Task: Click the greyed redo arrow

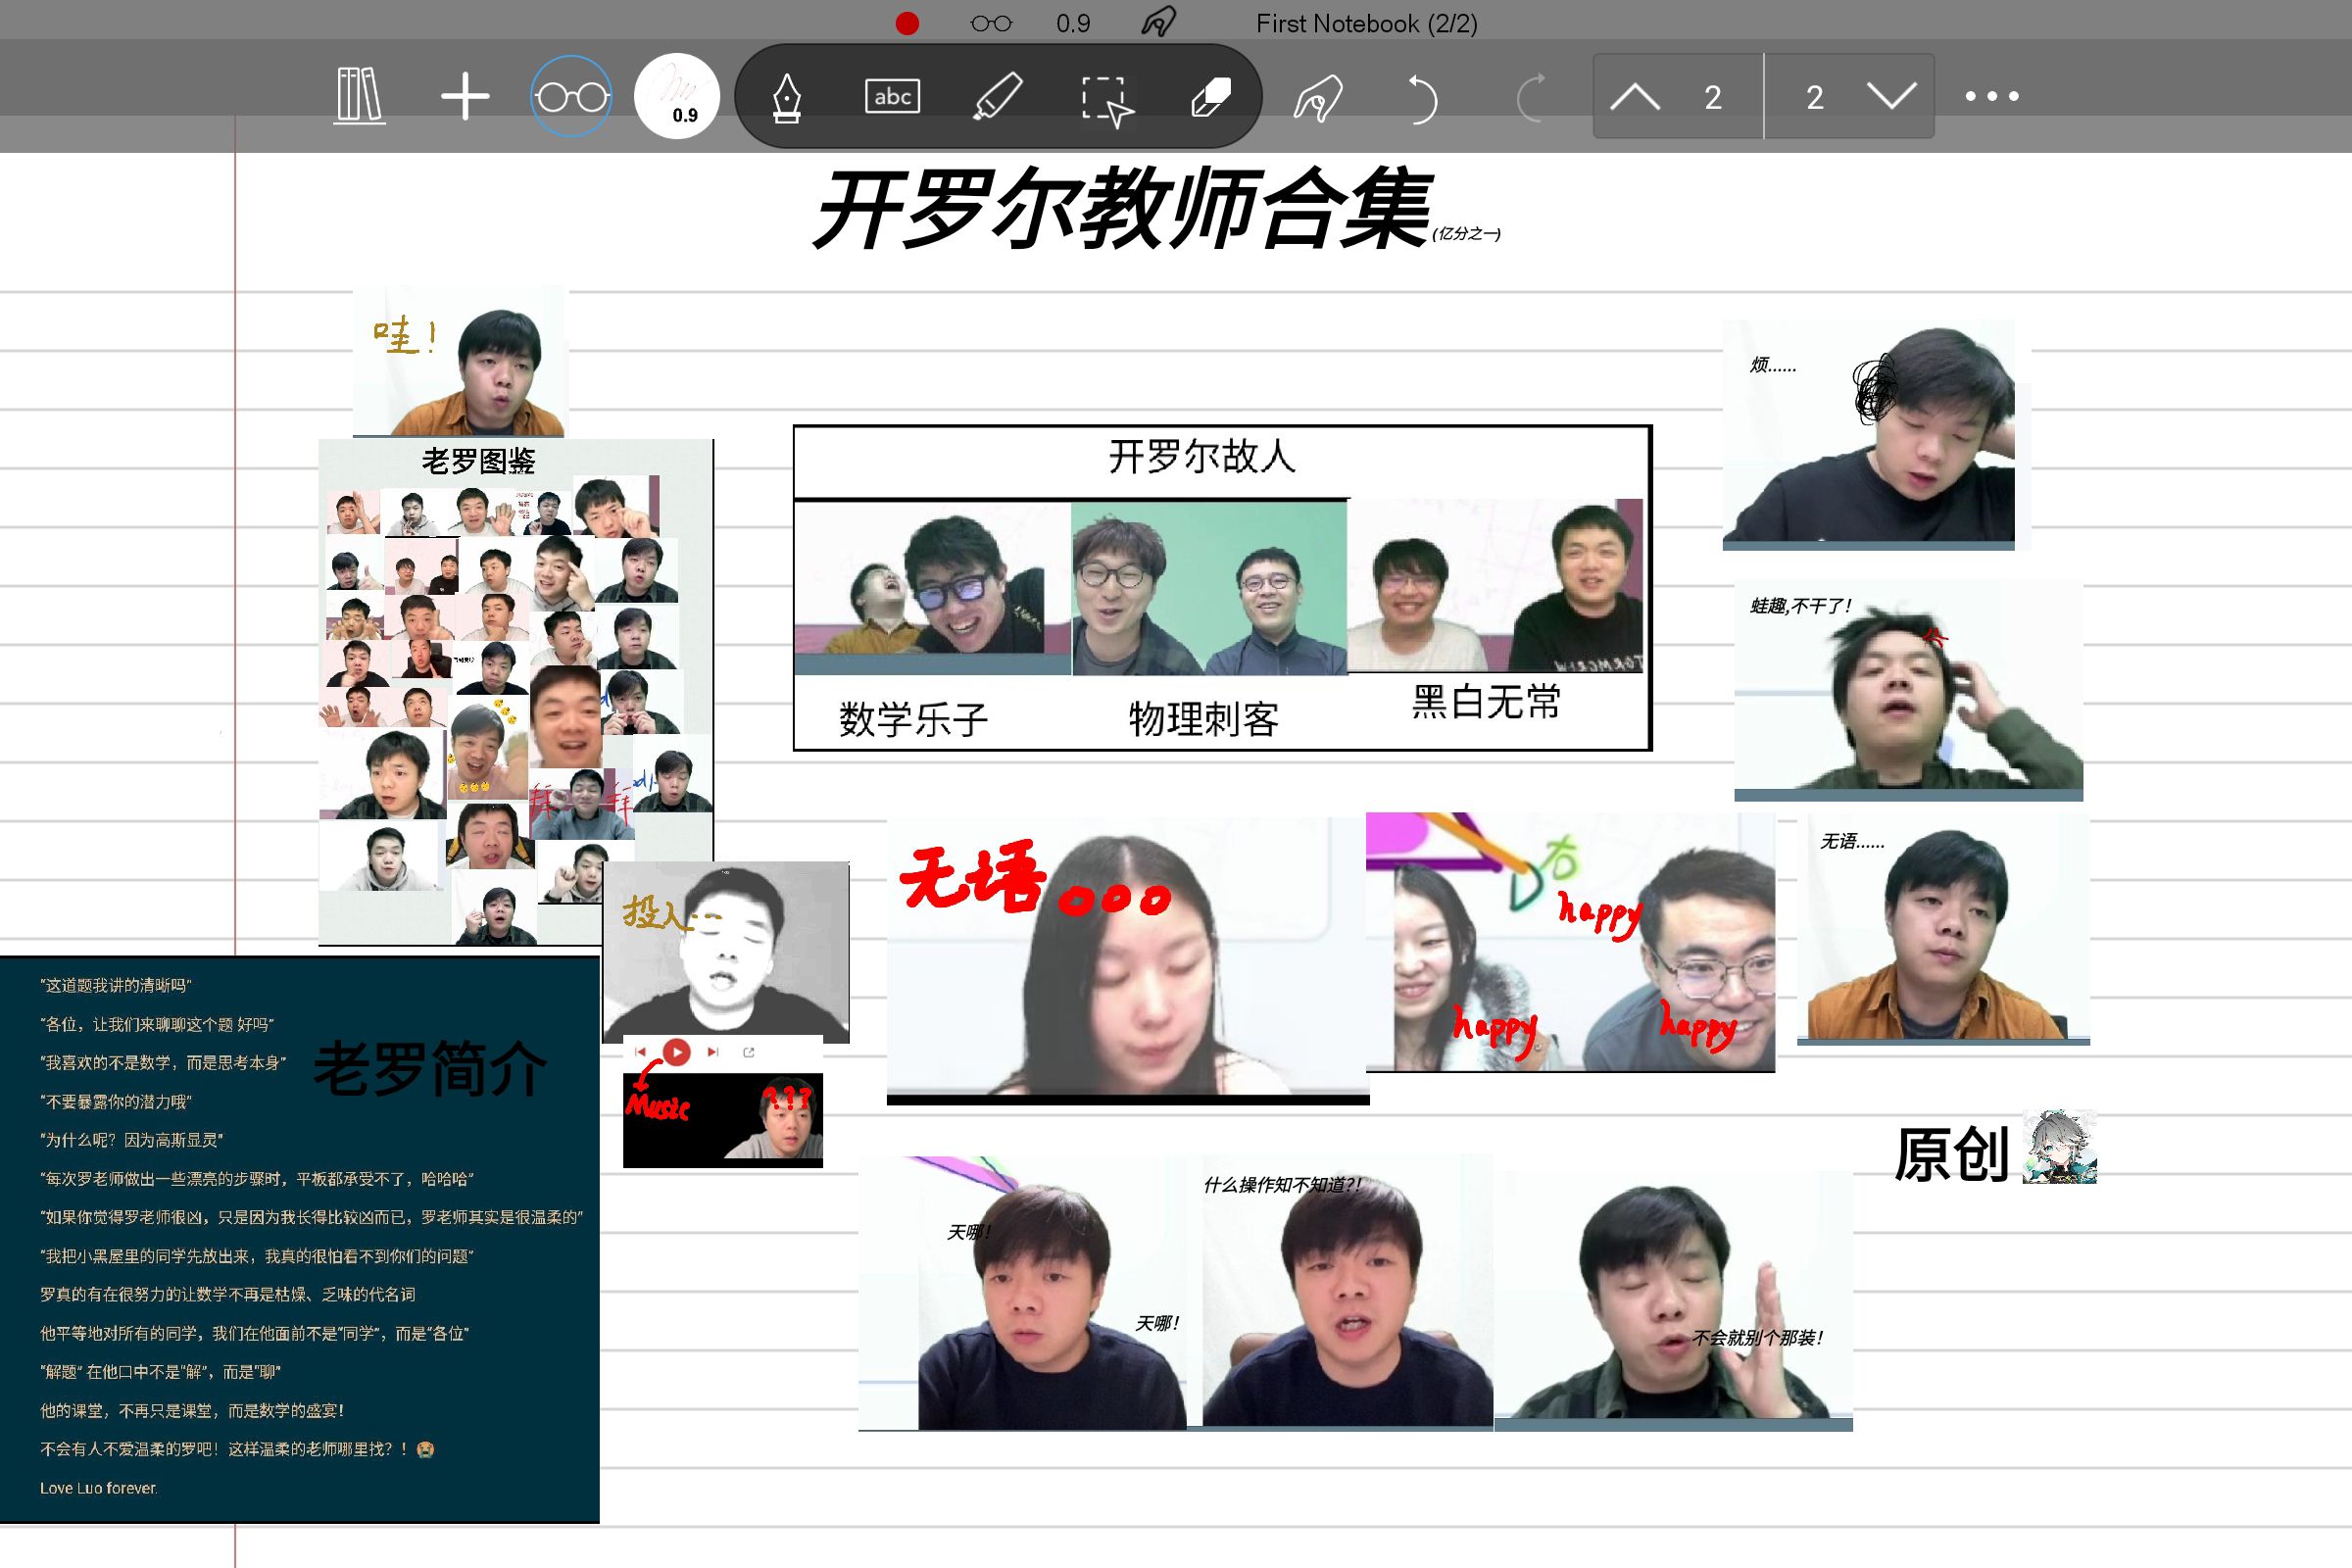Action: pos(1530,97)
